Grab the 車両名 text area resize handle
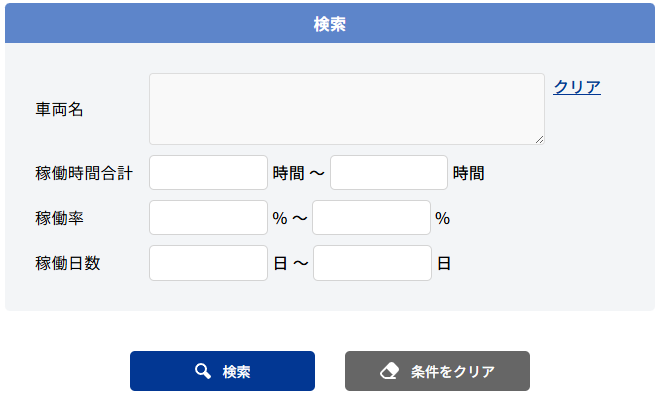670x402 pixels. pyautogui.click(x=539, y=139)
